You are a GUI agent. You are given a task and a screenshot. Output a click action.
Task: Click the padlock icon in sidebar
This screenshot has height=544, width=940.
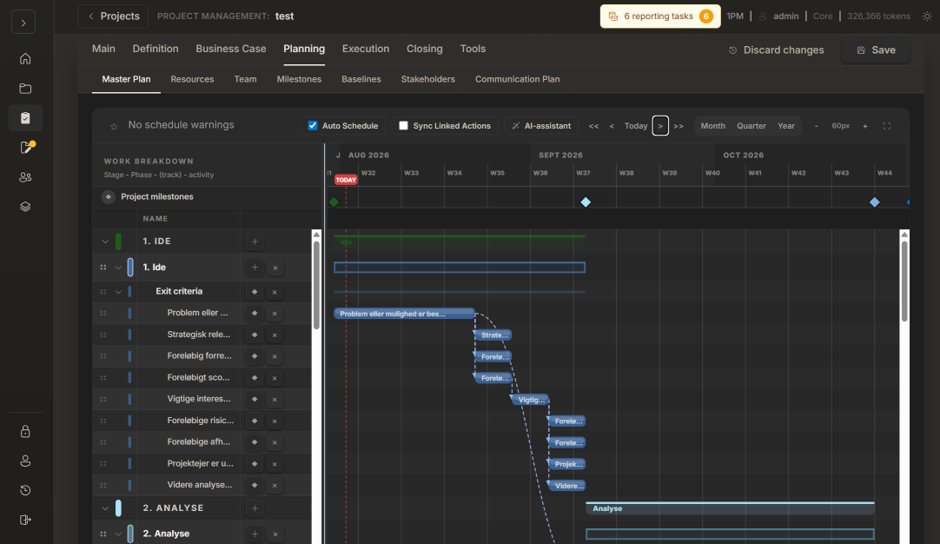[x=25, y=431]
